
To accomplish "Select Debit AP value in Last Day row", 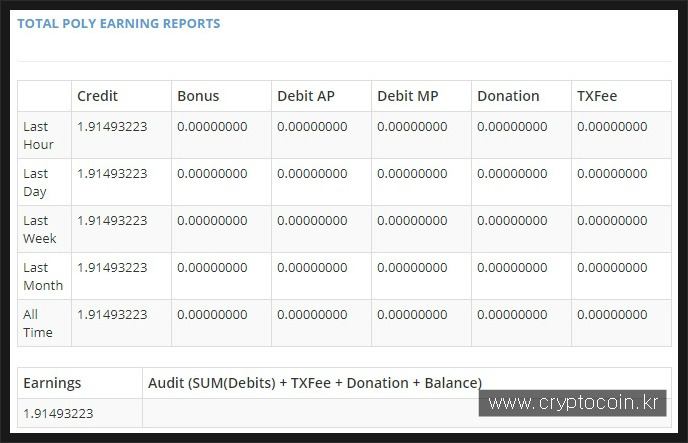I will coord(312,173).
